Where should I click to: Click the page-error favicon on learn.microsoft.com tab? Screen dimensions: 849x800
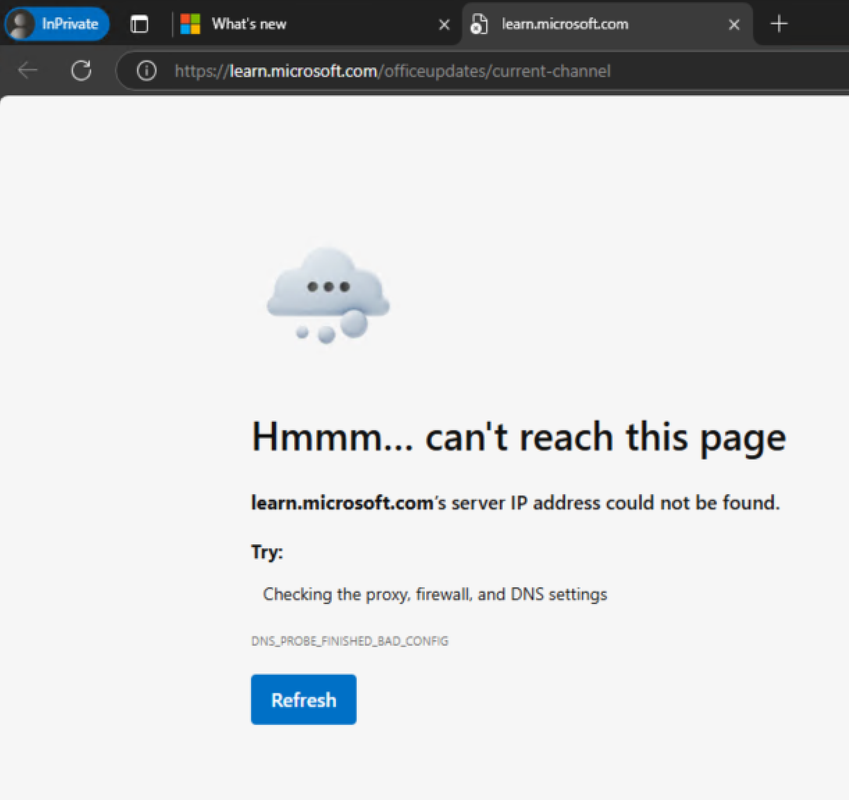pos(479,24)
